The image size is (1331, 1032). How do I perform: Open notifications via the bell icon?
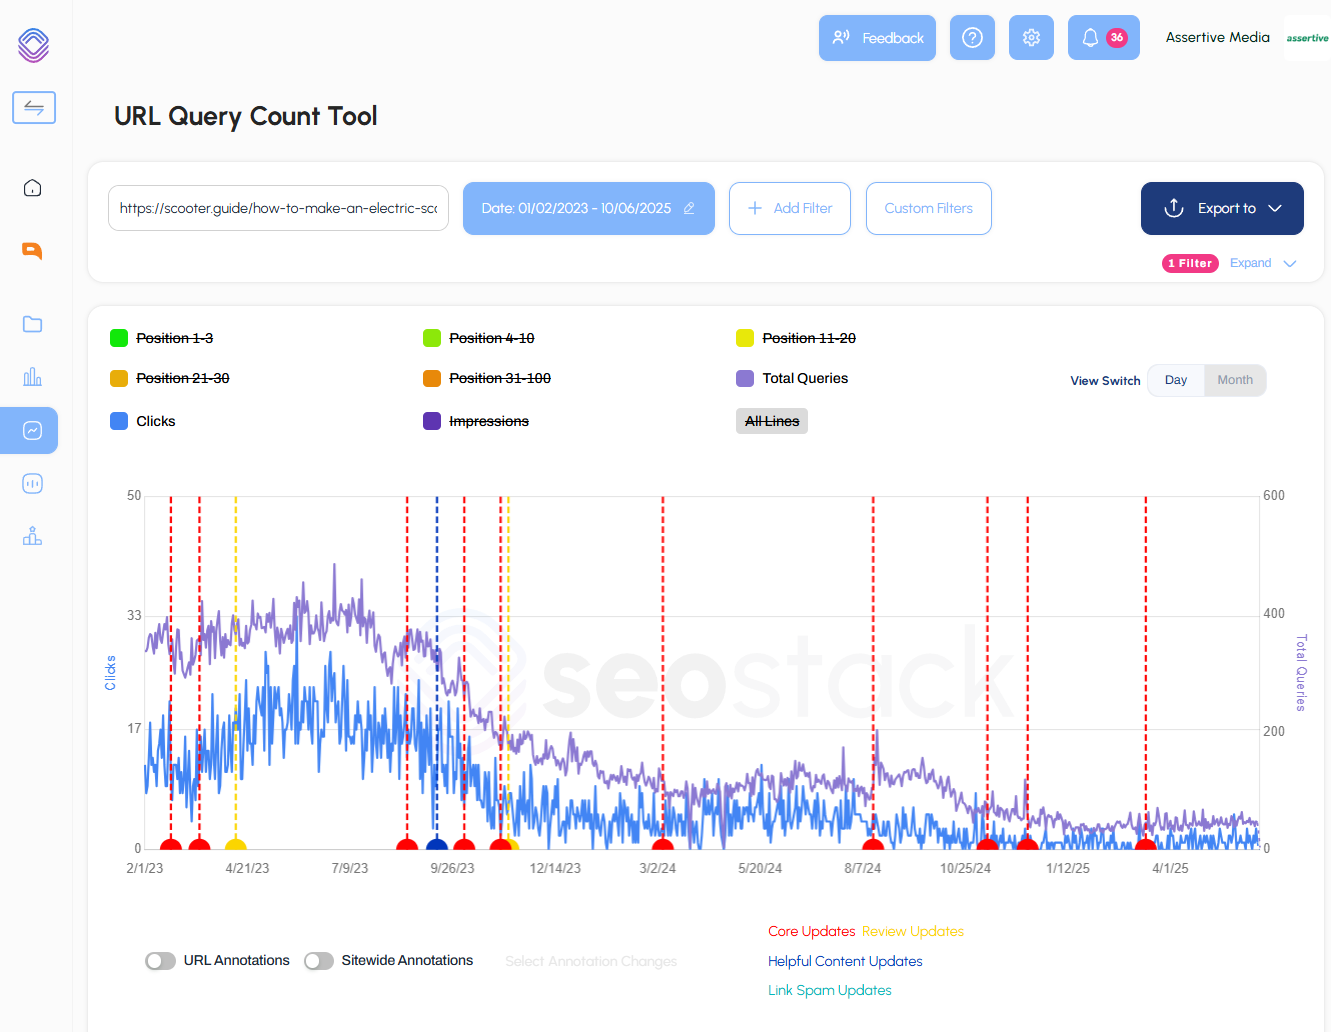tap(1090, 37)
